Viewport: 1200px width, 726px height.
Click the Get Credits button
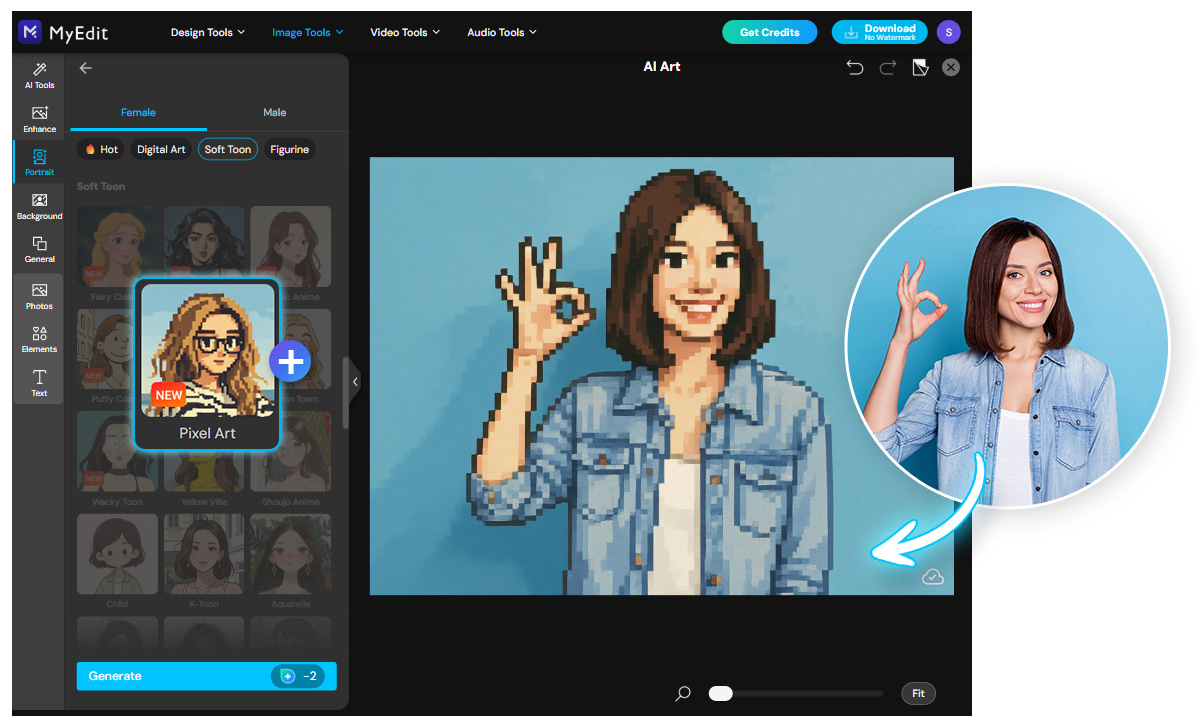pyautogui.click(x=769, y=31)
